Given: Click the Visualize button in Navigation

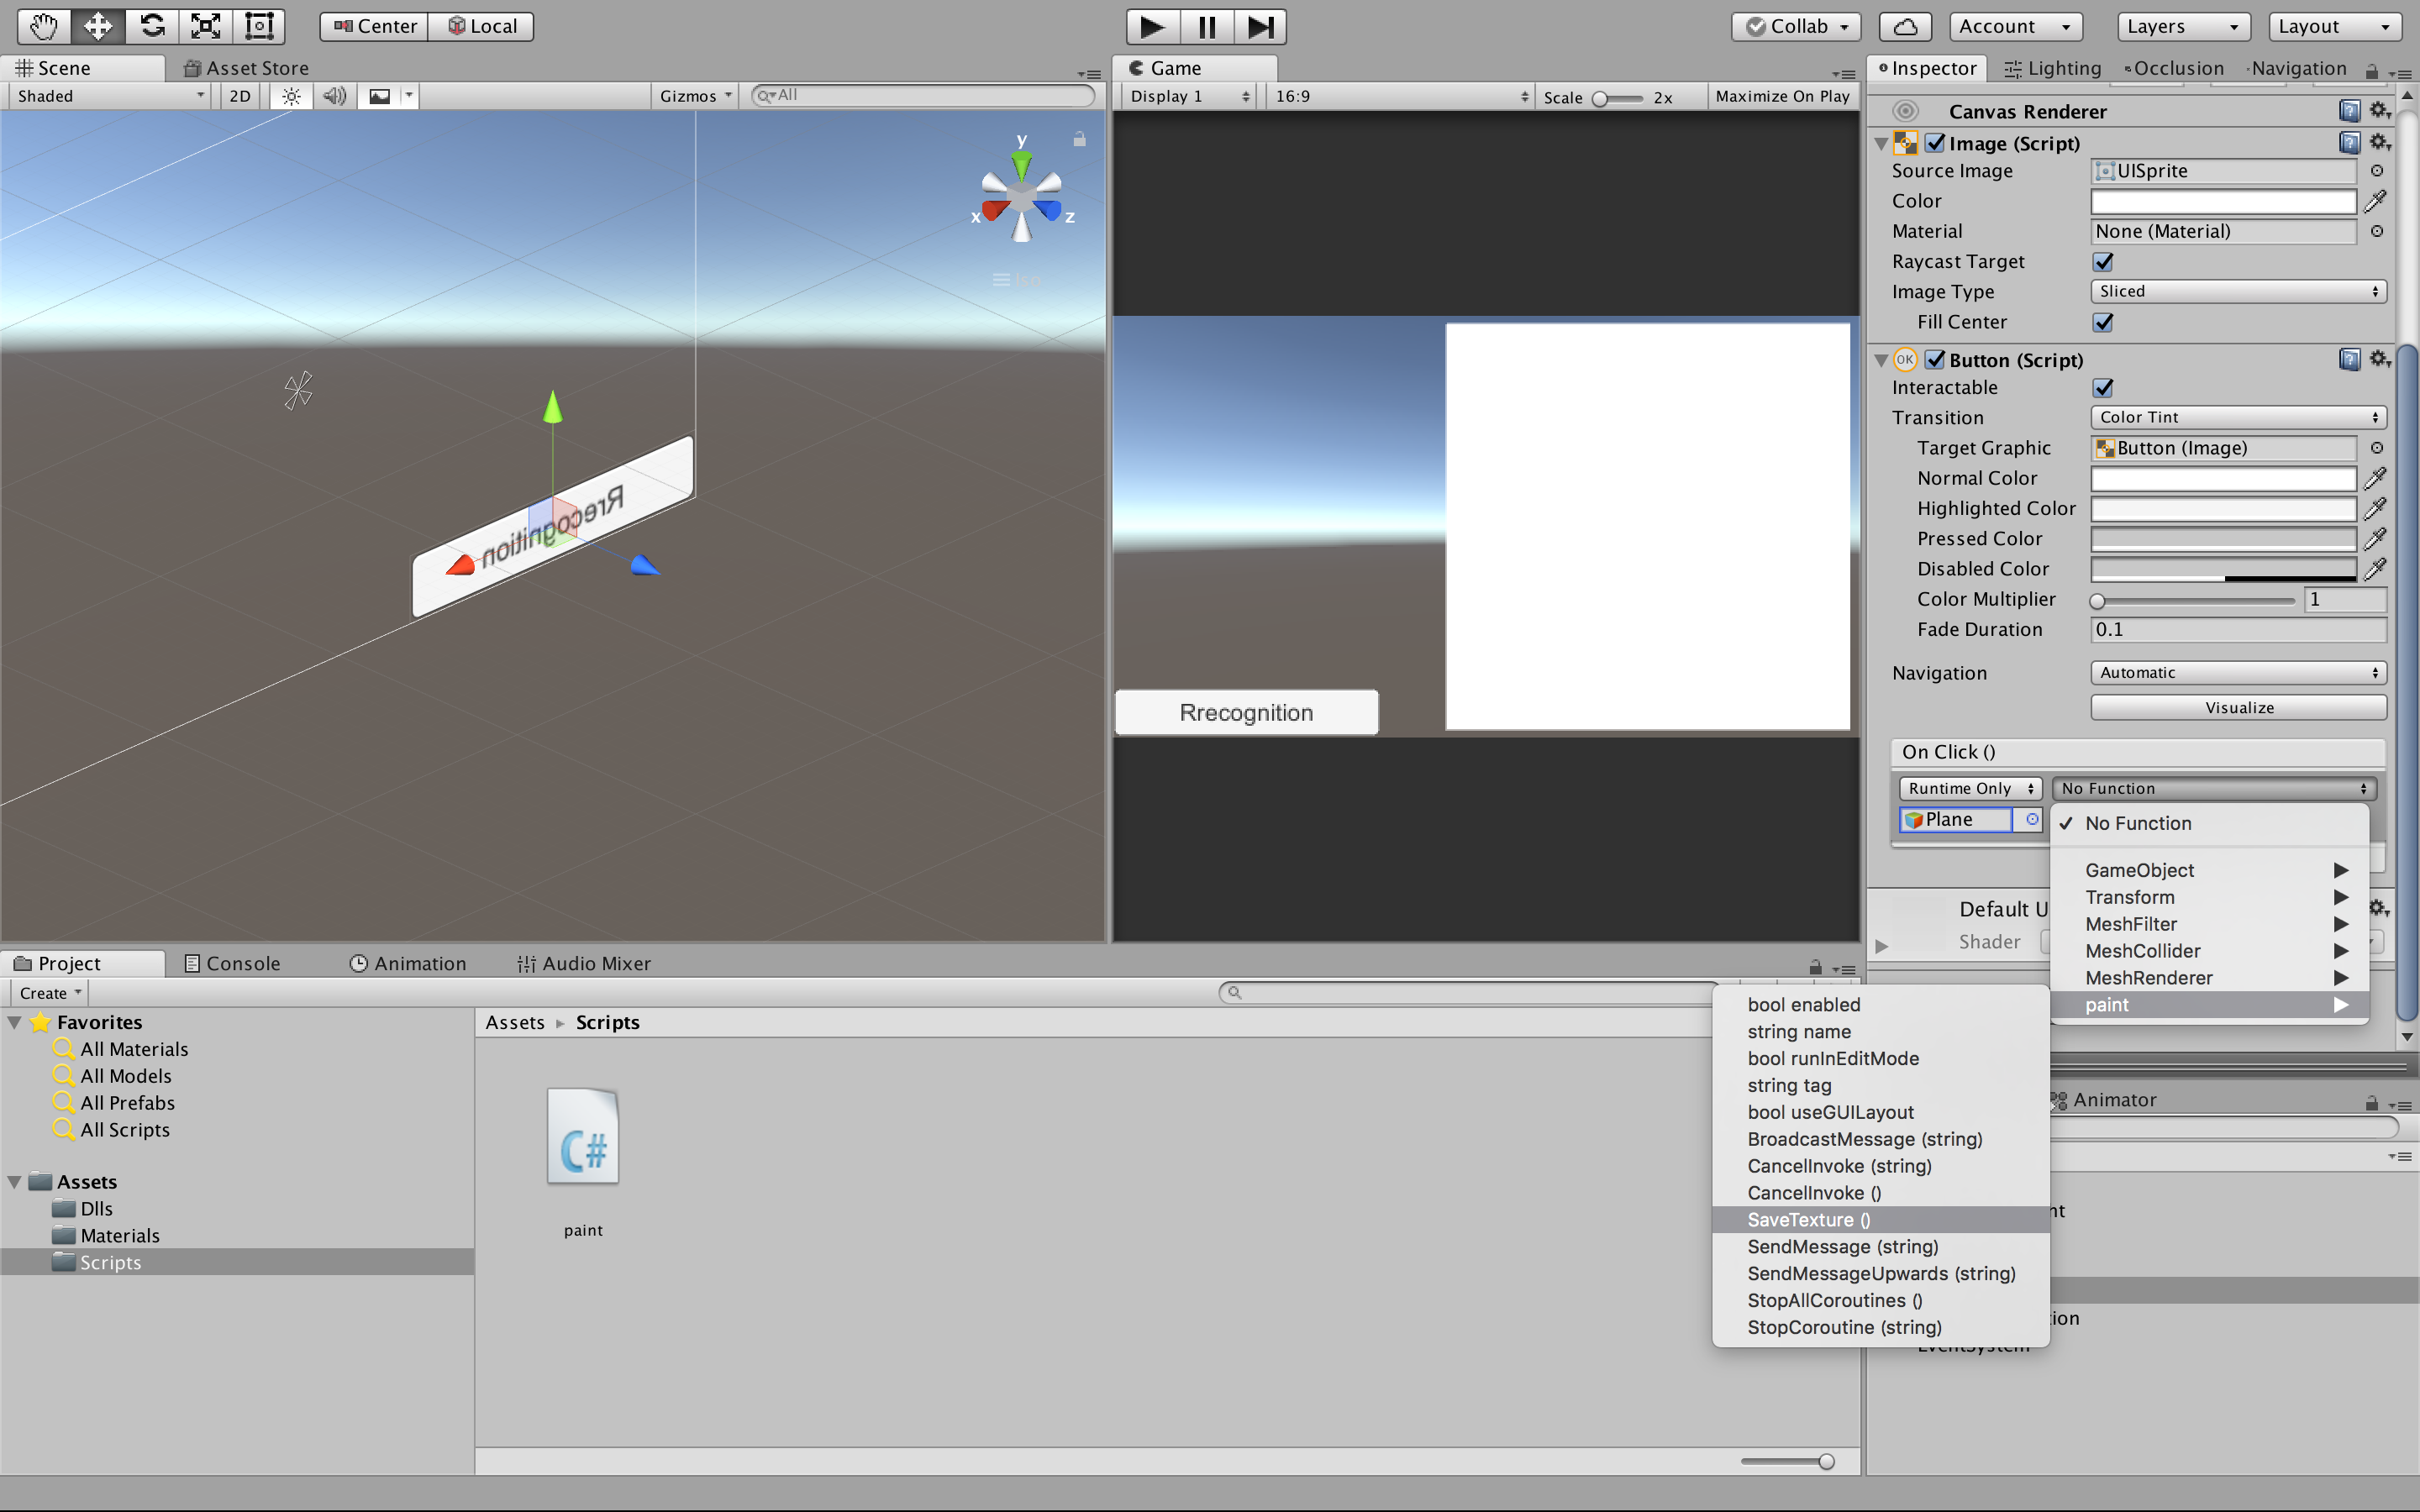Looking at the screenshot, I should (2237, 707).
